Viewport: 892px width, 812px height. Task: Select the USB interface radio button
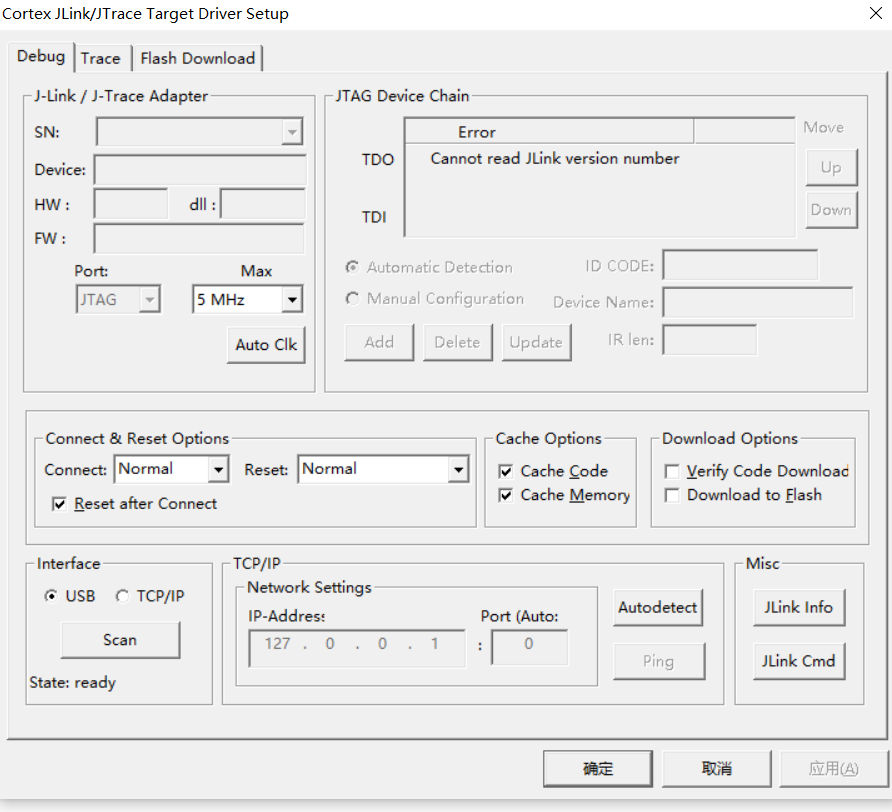pyautogui.click(x=51, y=596)
